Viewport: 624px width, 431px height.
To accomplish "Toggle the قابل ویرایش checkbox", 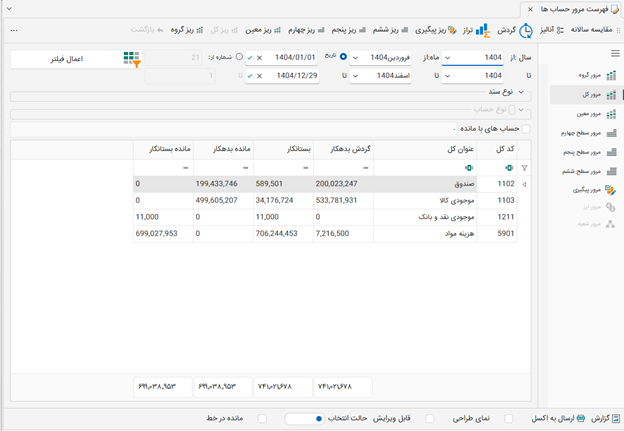I will pyautogui.click(x=429, y=419).
